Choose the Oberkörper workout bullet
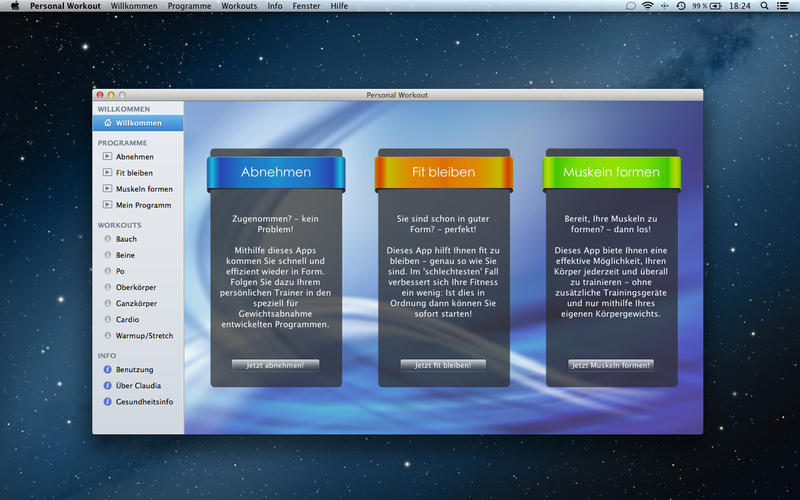The height and width of the screenshot is (500, 800). click(x=107, y=288)
